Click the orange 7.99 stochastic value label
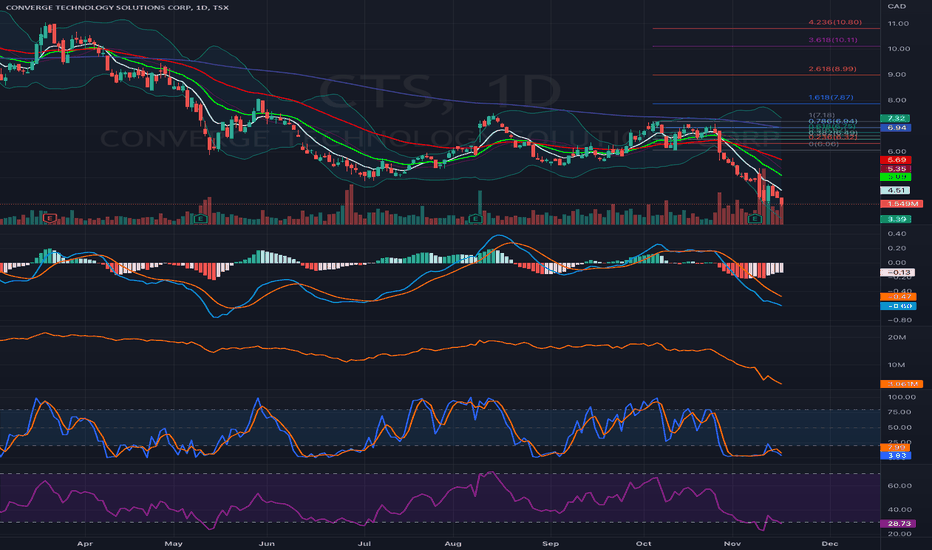Viewport: 932px width, 550px height. click(895, 448)
